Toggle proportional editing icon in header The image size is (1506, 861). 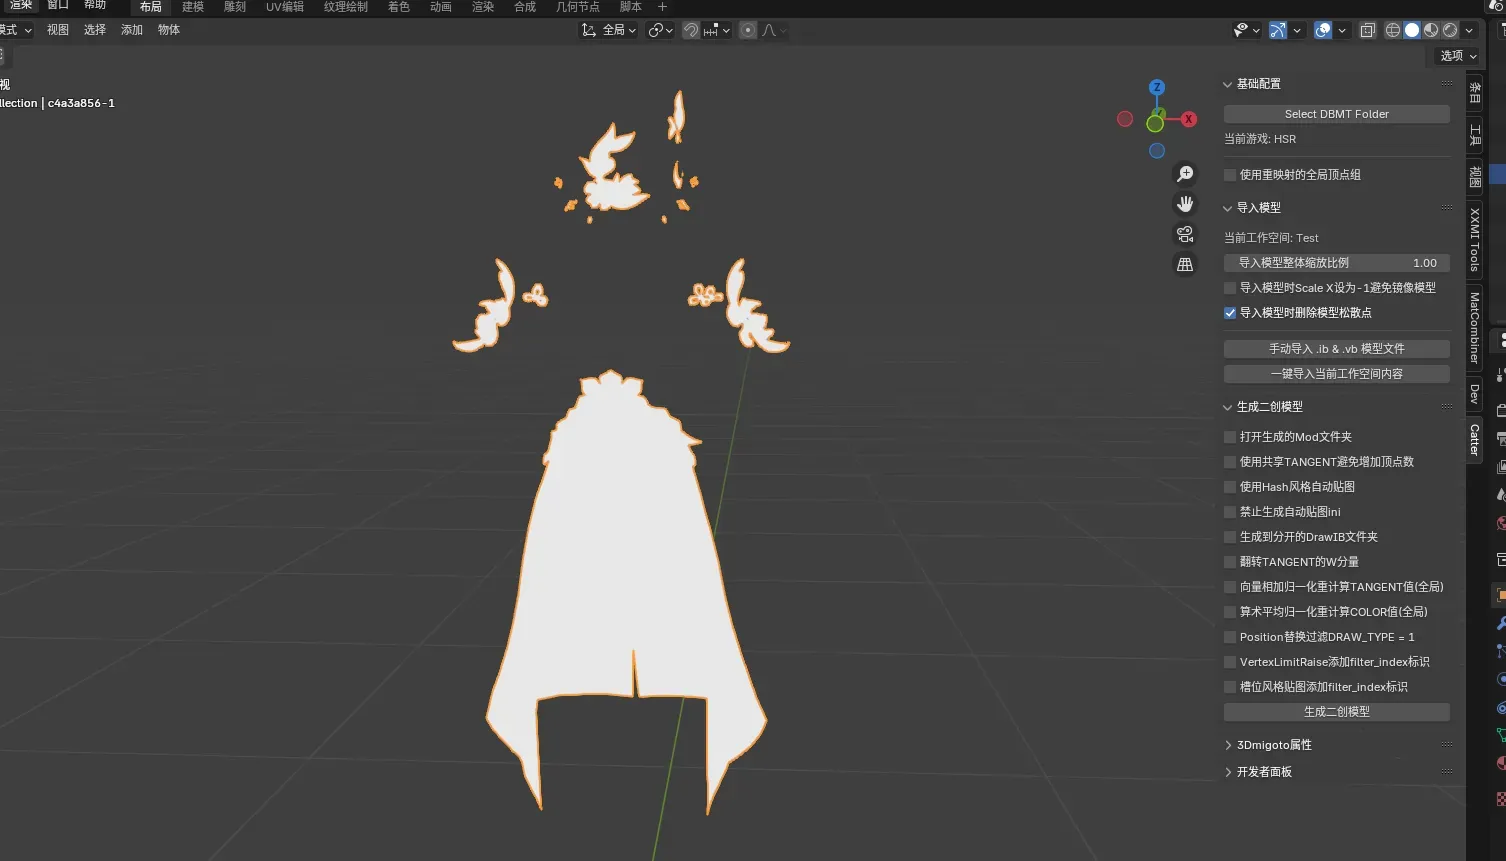pyautogui.click(x=747, y=30)
